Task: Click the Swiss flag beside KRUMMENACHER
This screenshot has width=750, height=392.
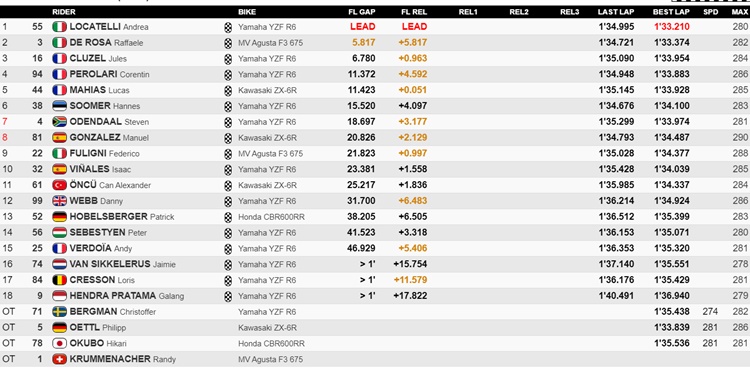Action: tap(59, 359)
